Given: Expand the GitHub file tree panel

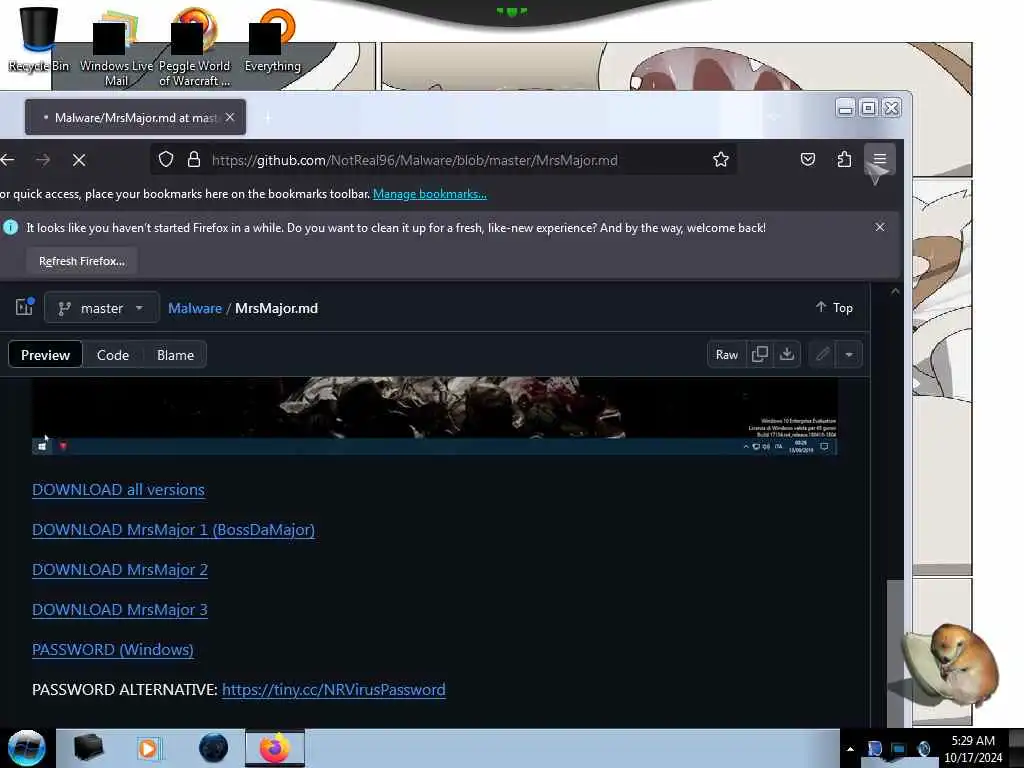Looking at the screenshot, I should pyautogui.click(x=24, y=307).
